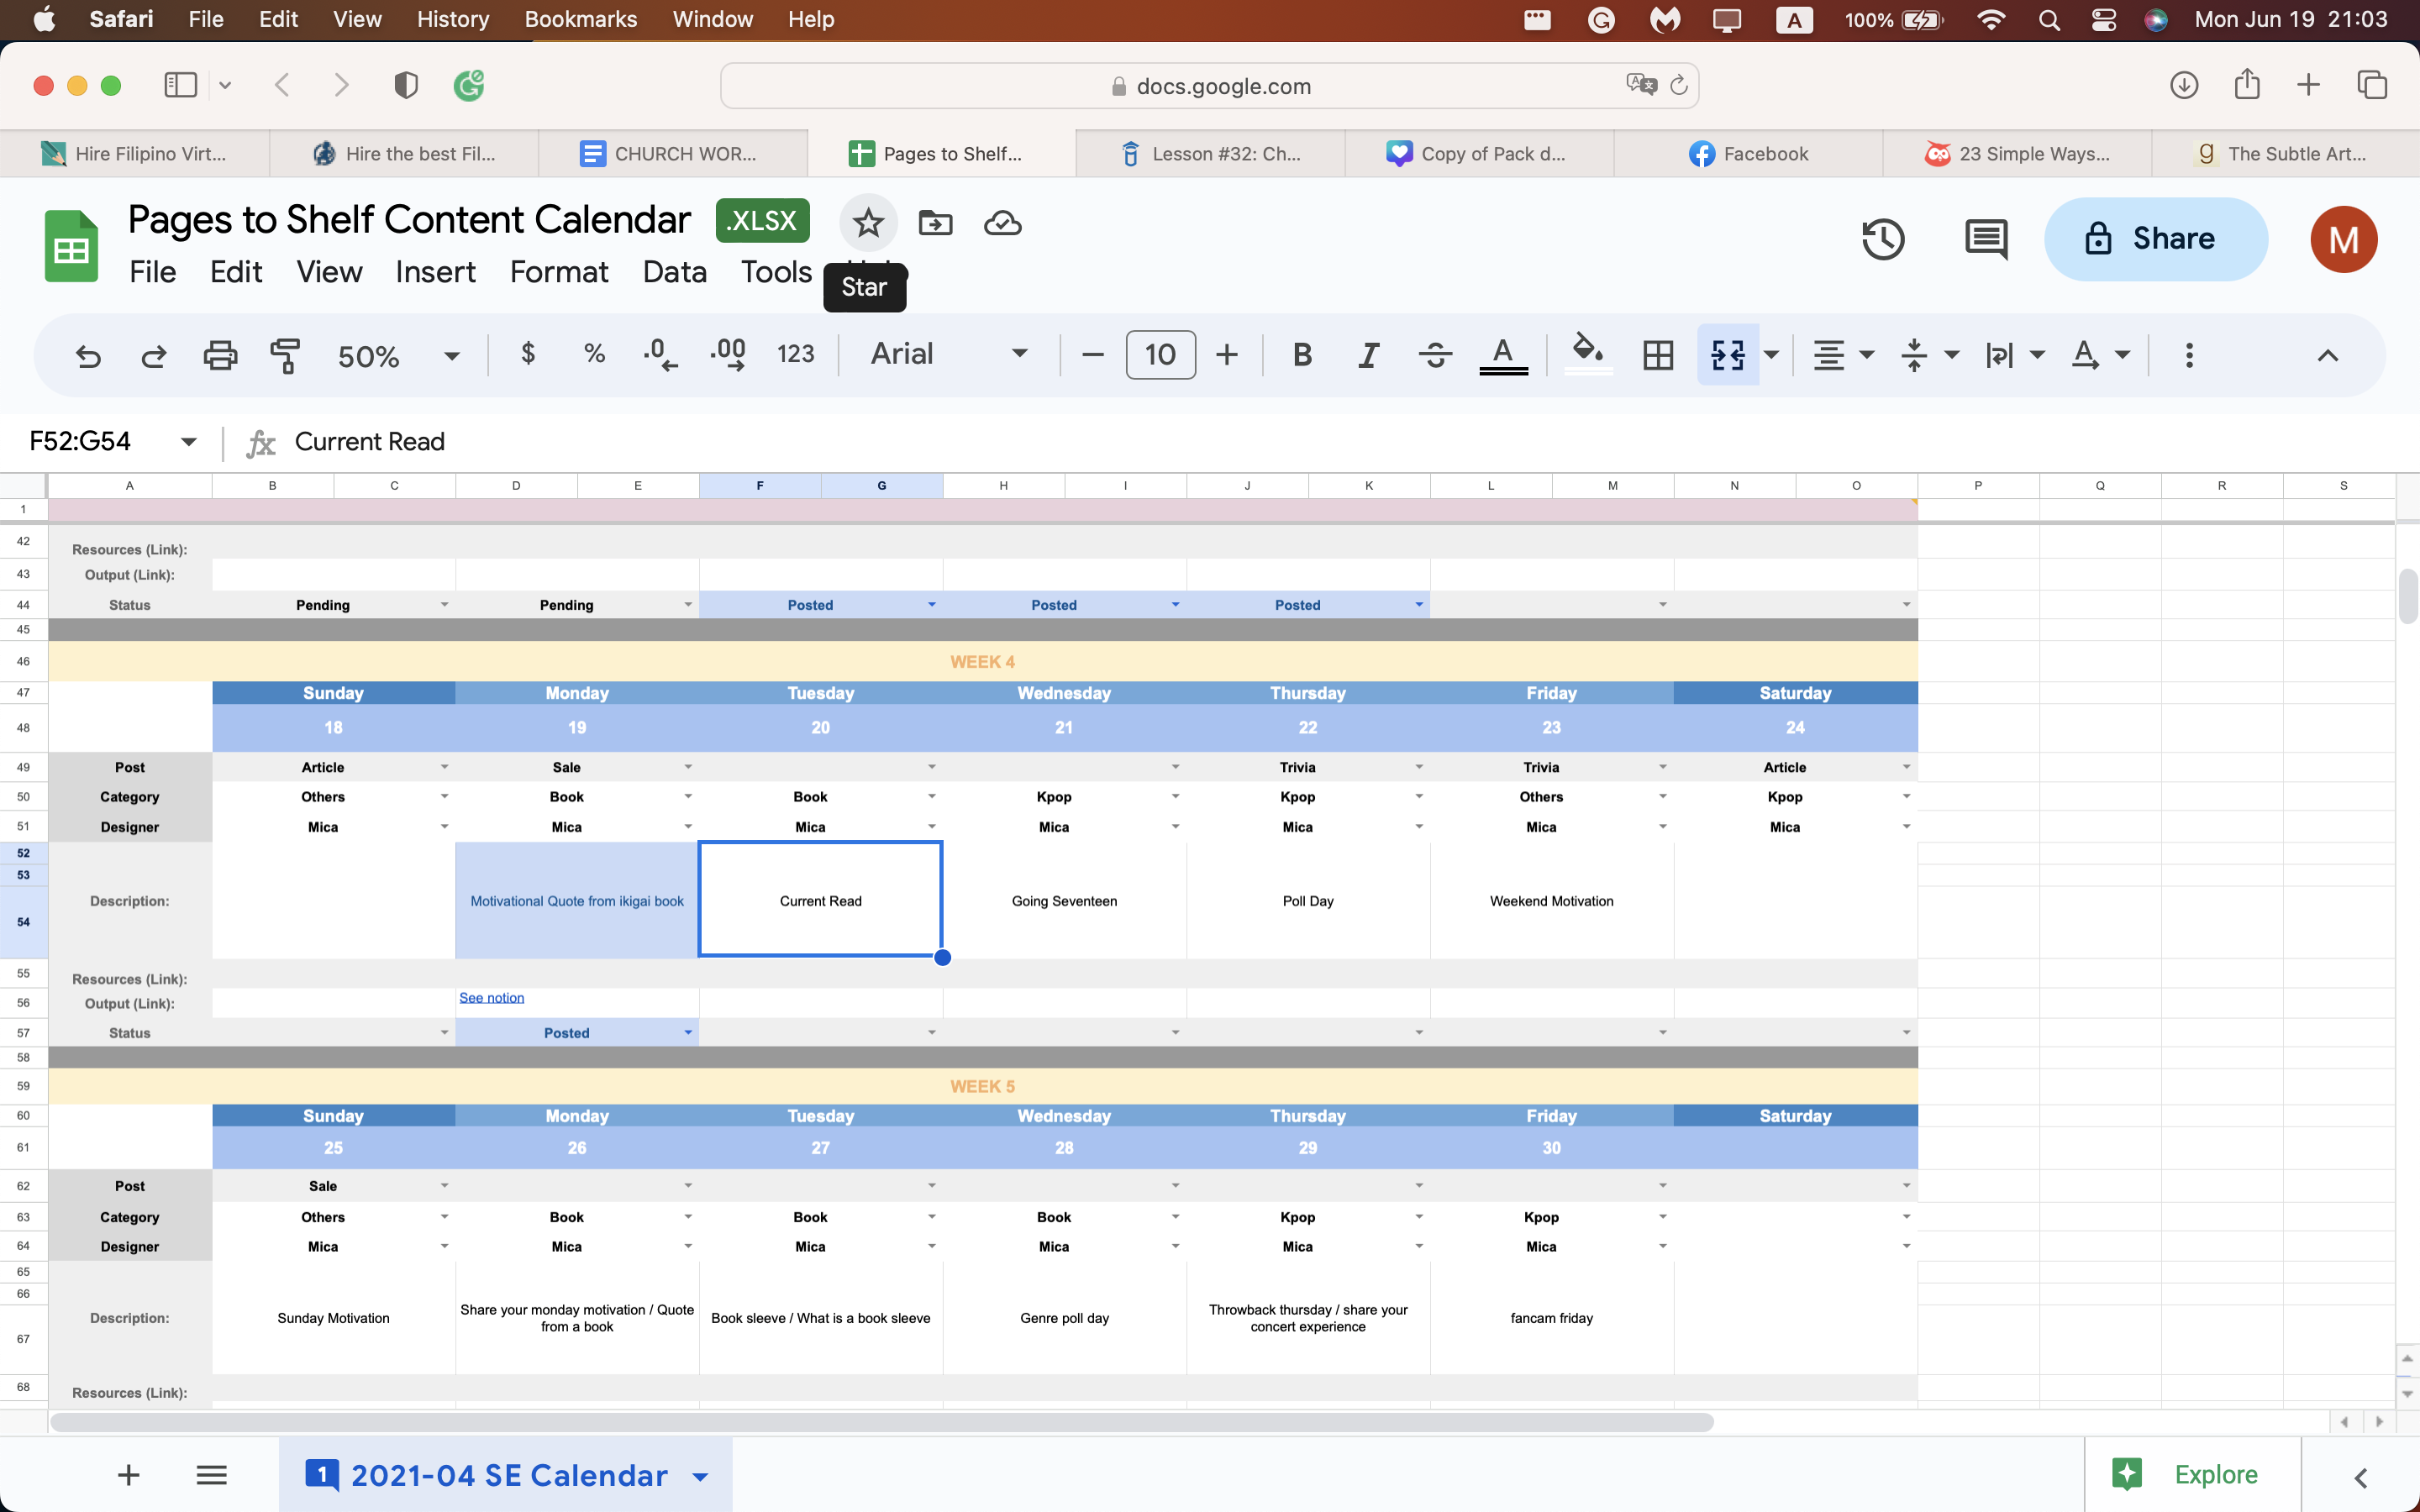2420x1512 pixels.
Task: Click the .XLSX format badge
Action: tap(762, 220)
